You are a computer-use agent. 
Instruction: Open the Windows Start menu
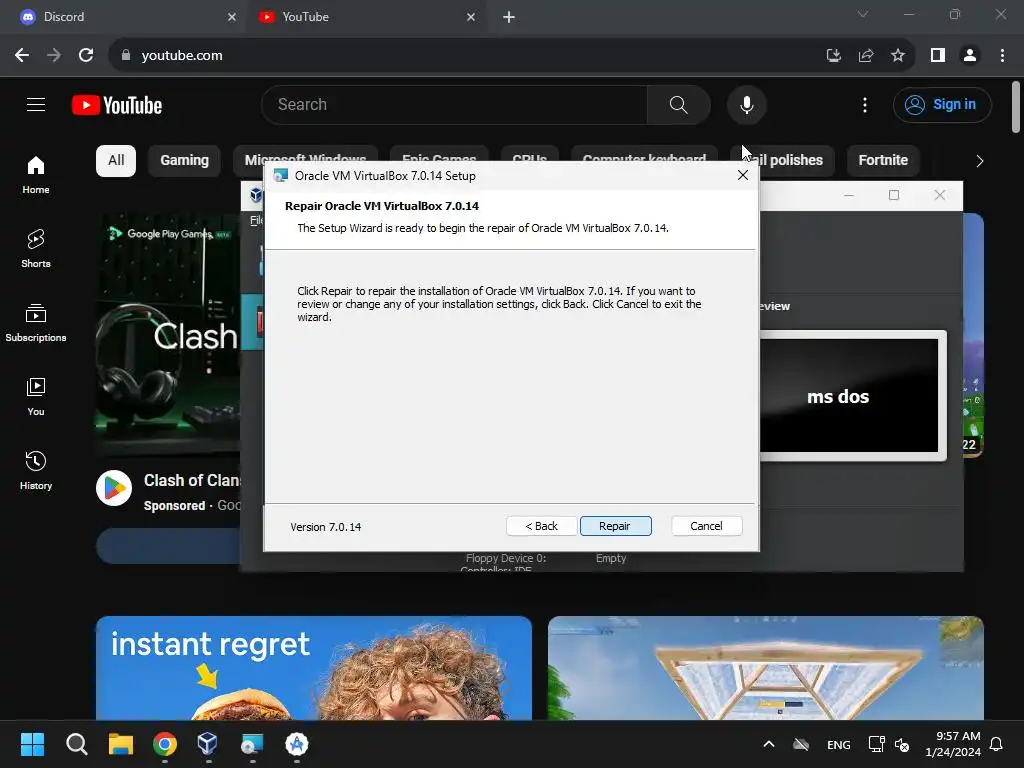point(32,744)
